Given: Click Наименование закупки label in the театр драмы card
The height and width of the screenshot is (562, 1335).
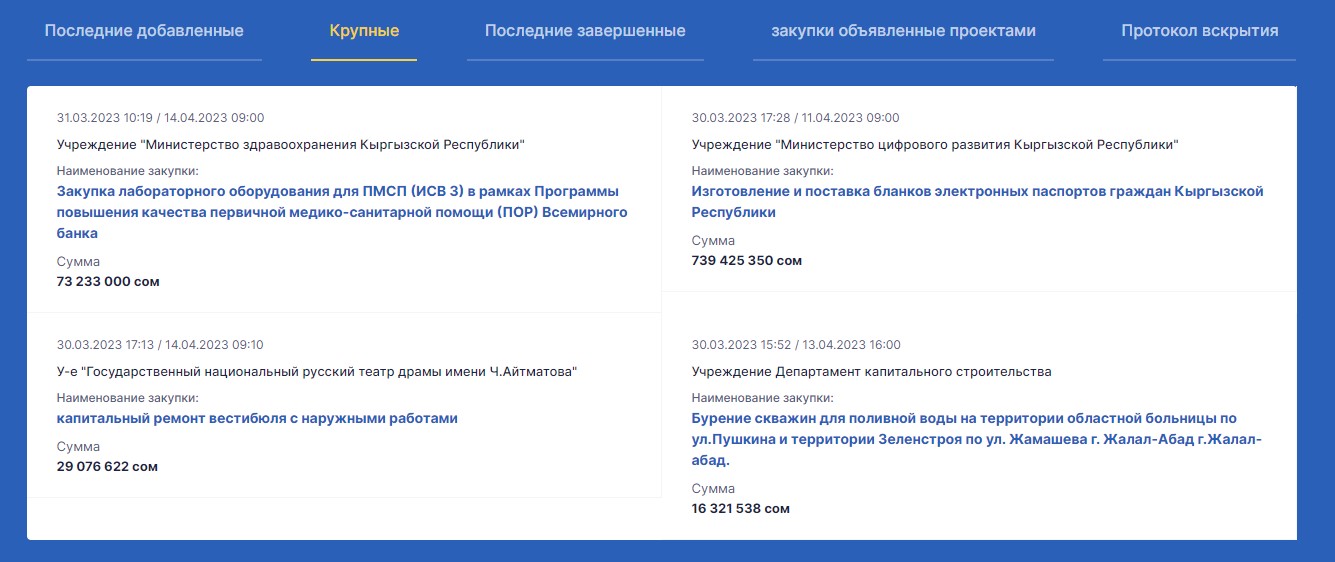Looking at the screenshot, I should coord(128,398).
